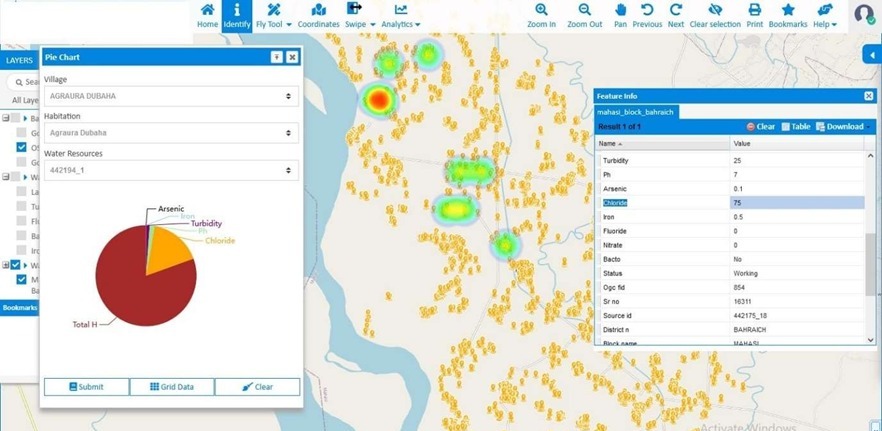Expand the Analytics menu
Image resolution: width=882 pixels, height=431 pixels.
pos(401,16)
